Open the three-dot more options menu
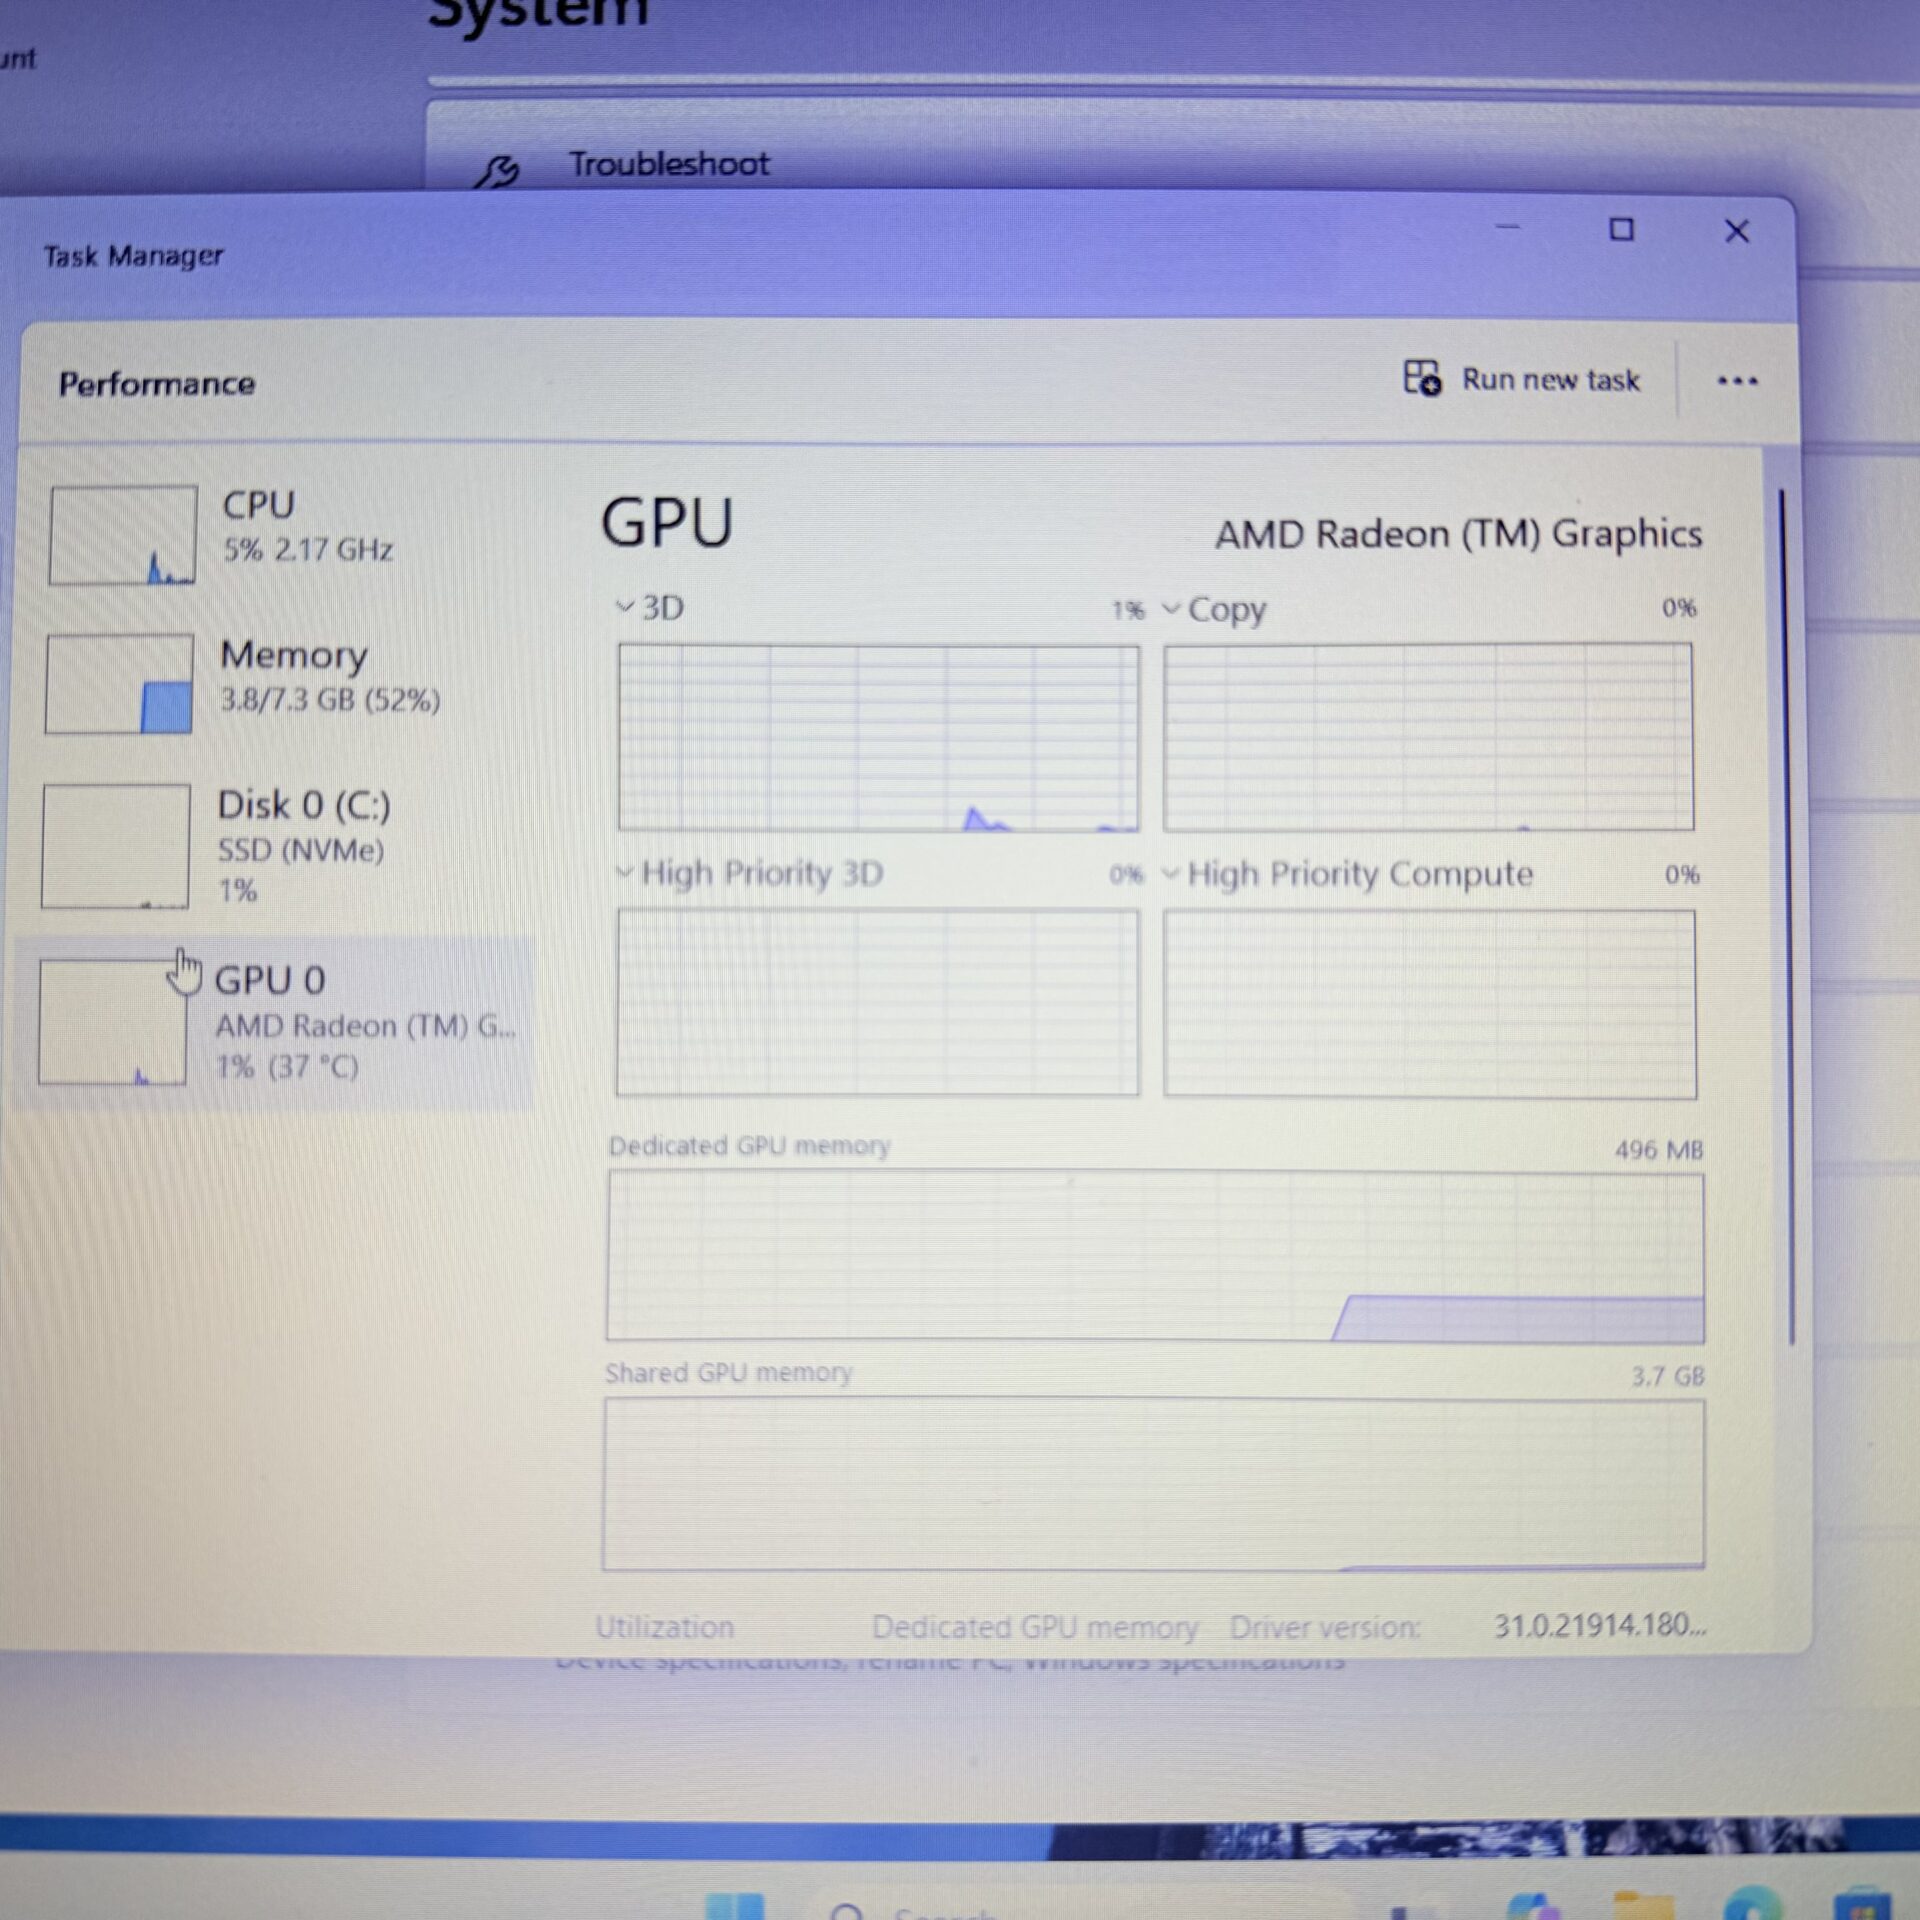 (1737, 381)
